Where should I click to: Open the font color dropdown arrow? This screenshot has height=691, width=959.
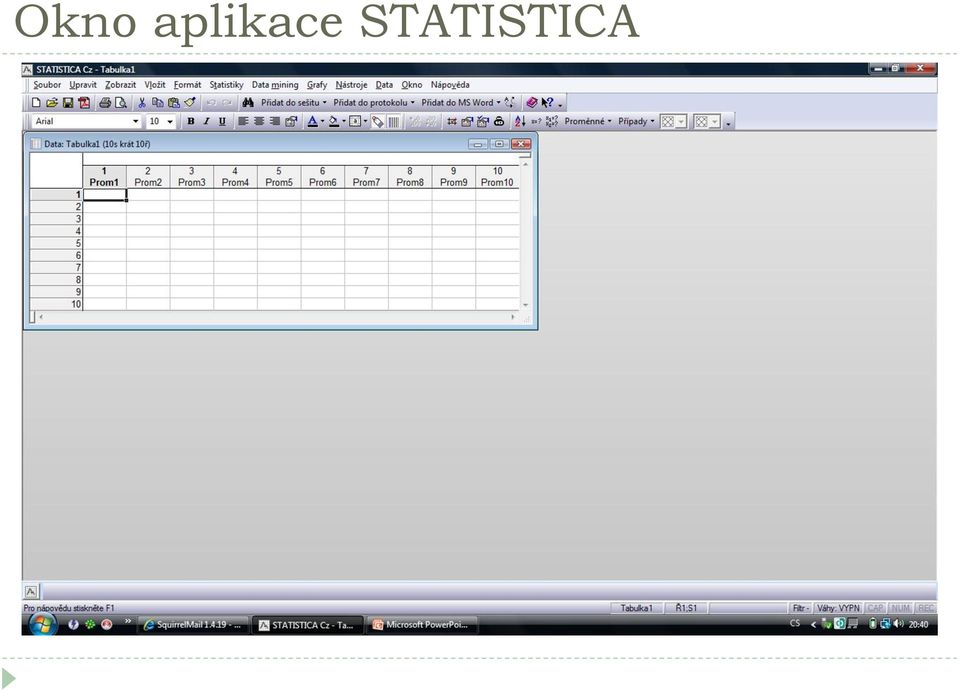click(x=322, y=122)
